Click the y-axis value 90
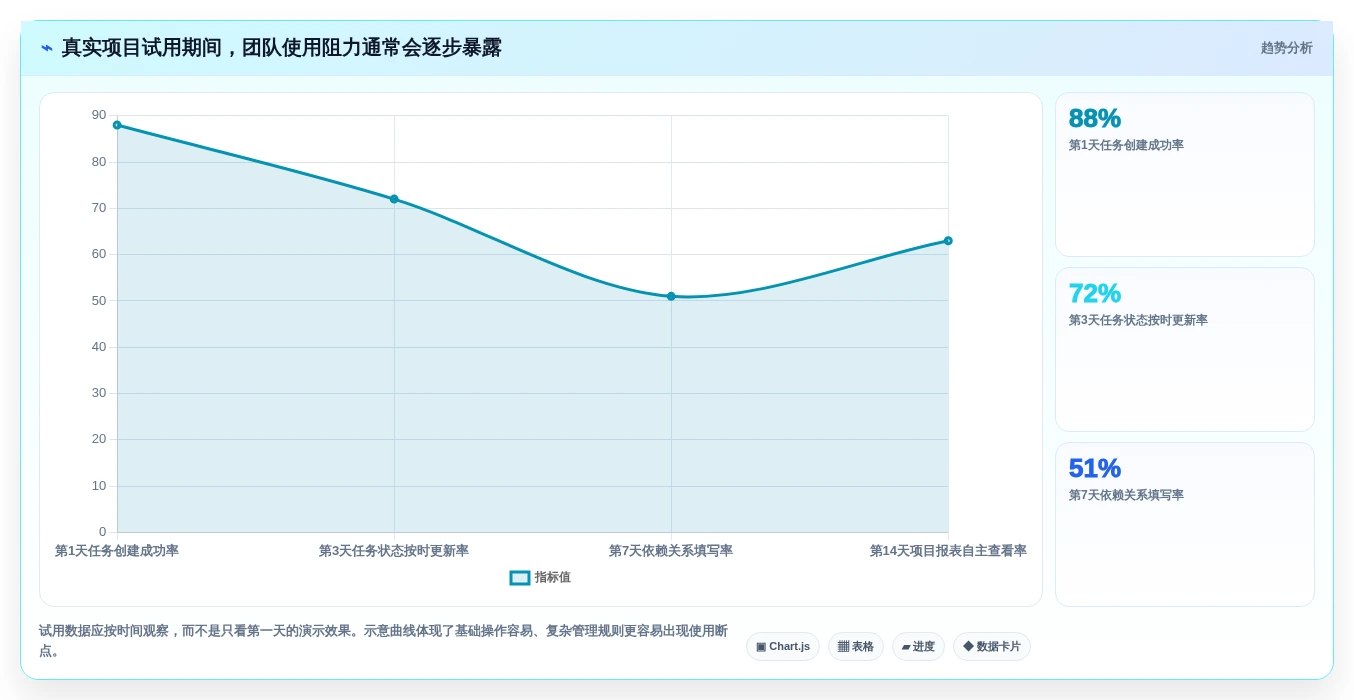 click(99, 115)
